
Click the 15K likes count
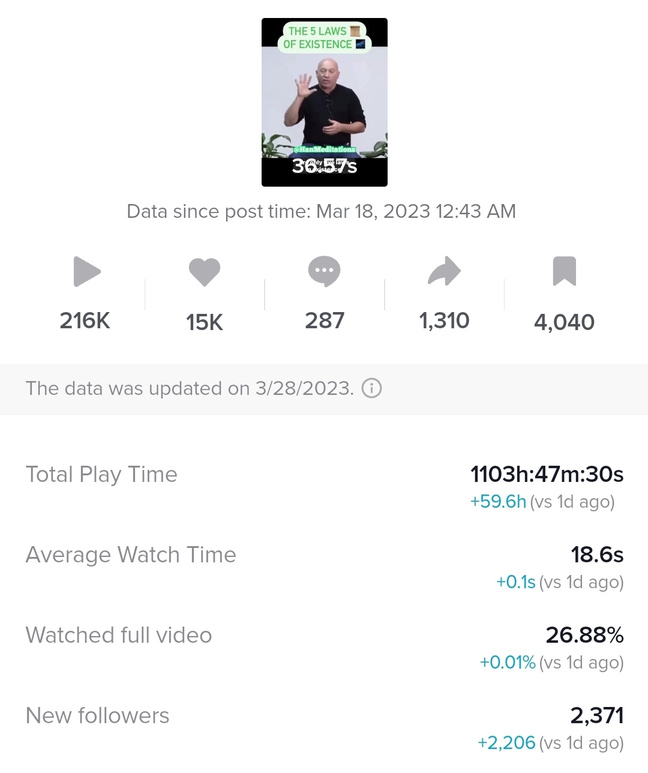204,322
